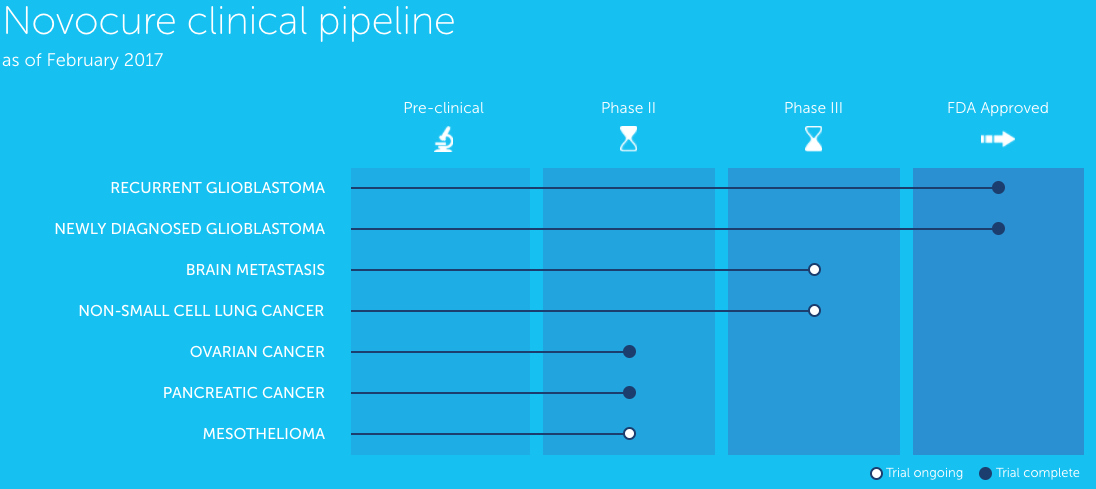Click the Brain Metastasis ongoing trial marker
Image resolution: width=1096 pixels, height=489 pixels.
814,269
